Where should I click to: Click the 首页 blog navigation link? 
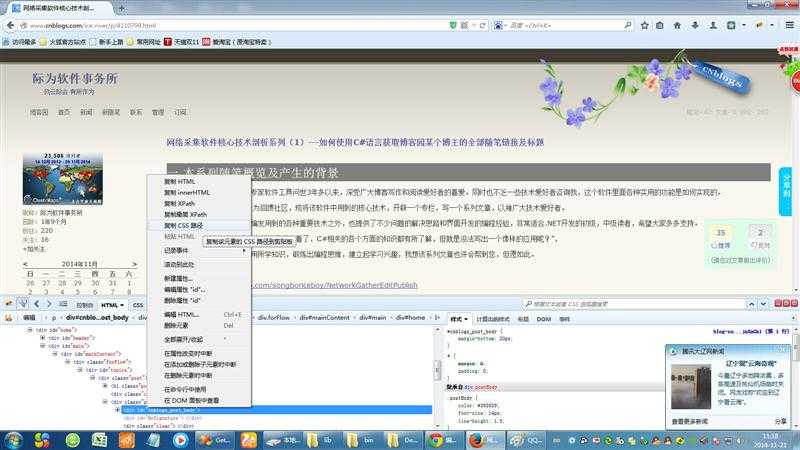pos(64,112)
